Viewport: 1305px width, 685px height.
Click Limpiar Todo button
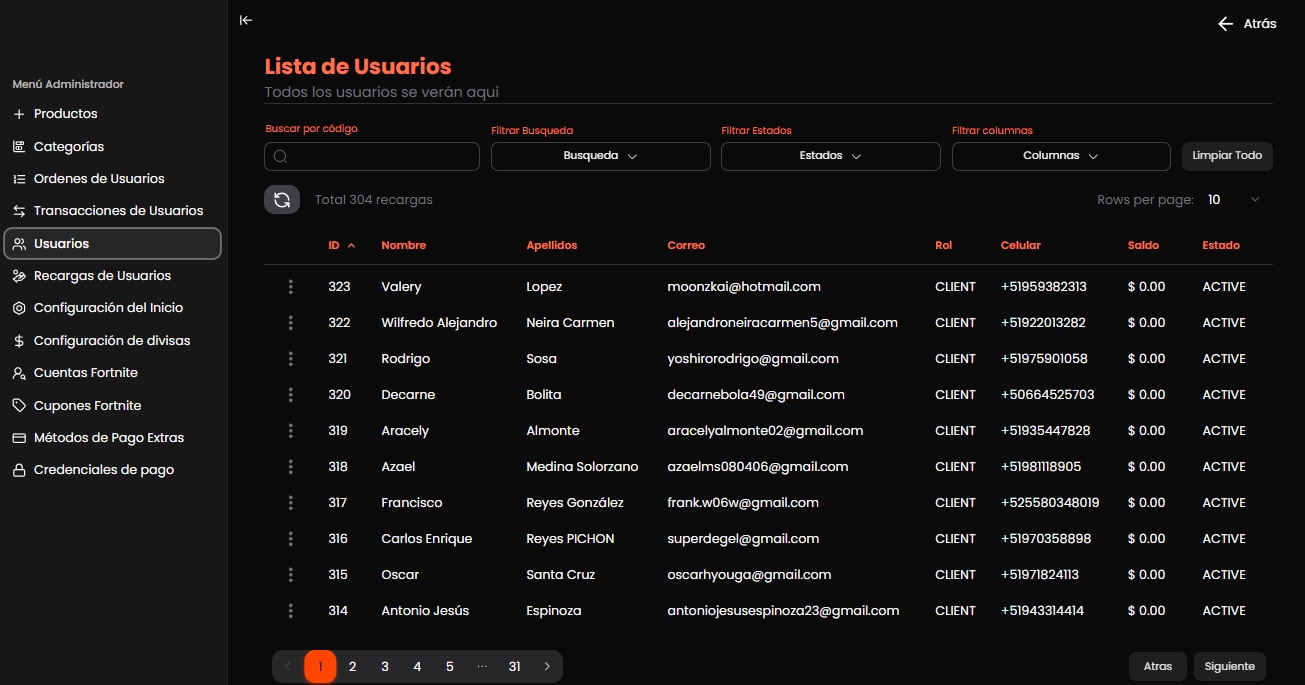pyautogui.click(x=1227, y=156)
